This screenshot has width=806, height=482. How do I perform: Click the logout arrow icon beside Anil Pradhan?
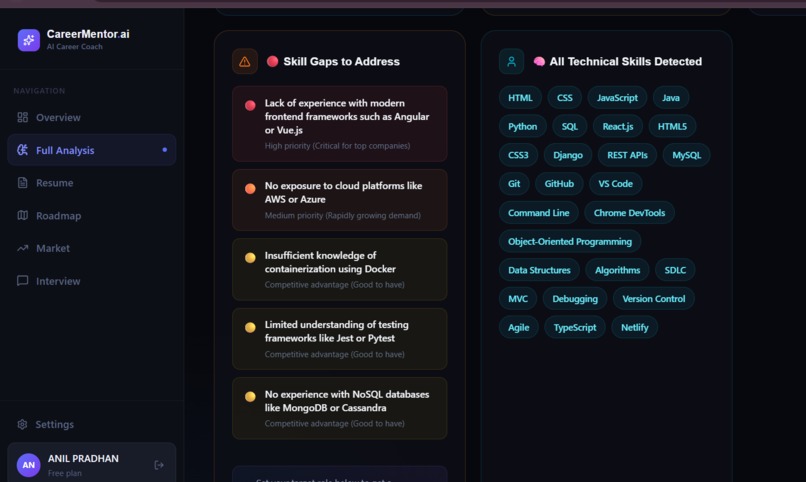coord(159,465)
